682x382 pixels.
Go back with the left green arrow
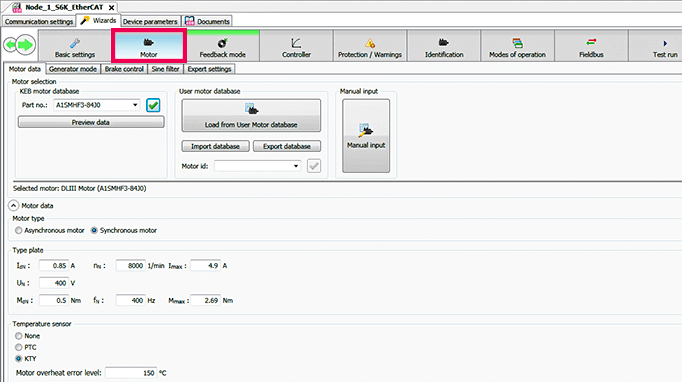click(10, 44)
